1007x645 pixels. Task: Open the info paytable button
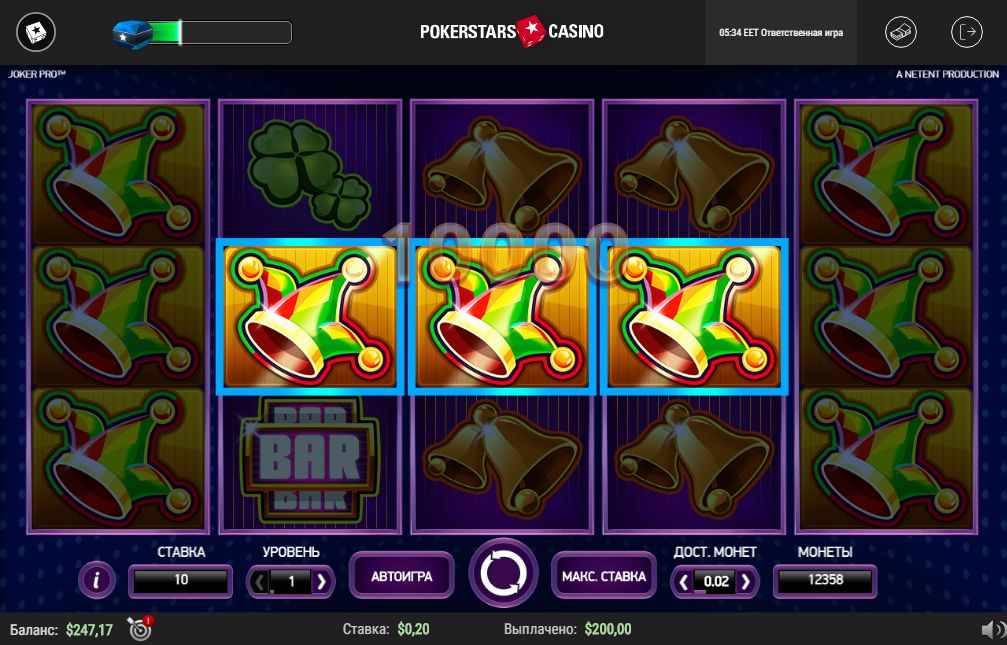[x=96, y=581]
